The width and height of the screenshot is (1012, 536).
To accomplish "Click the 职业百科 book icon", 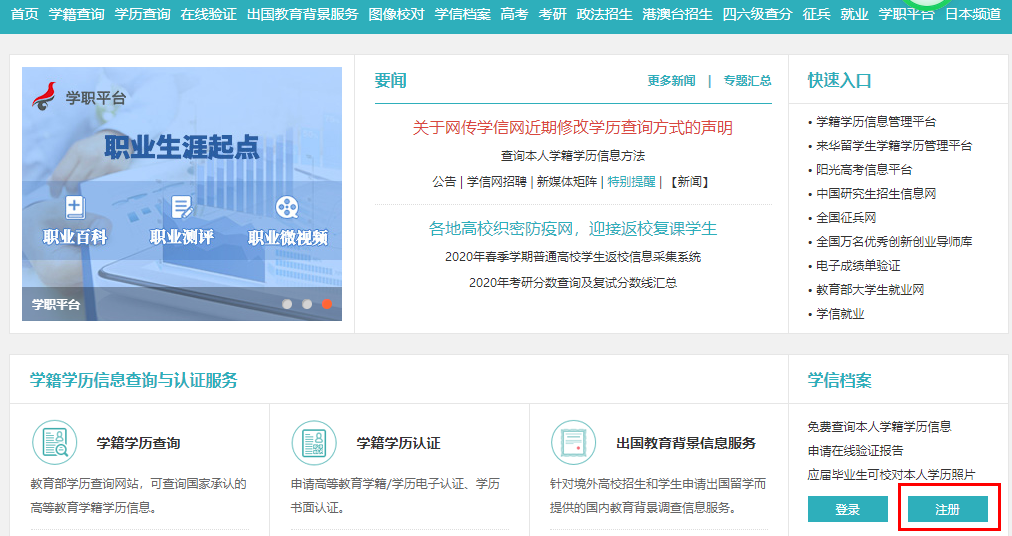I will click(75, 207).
